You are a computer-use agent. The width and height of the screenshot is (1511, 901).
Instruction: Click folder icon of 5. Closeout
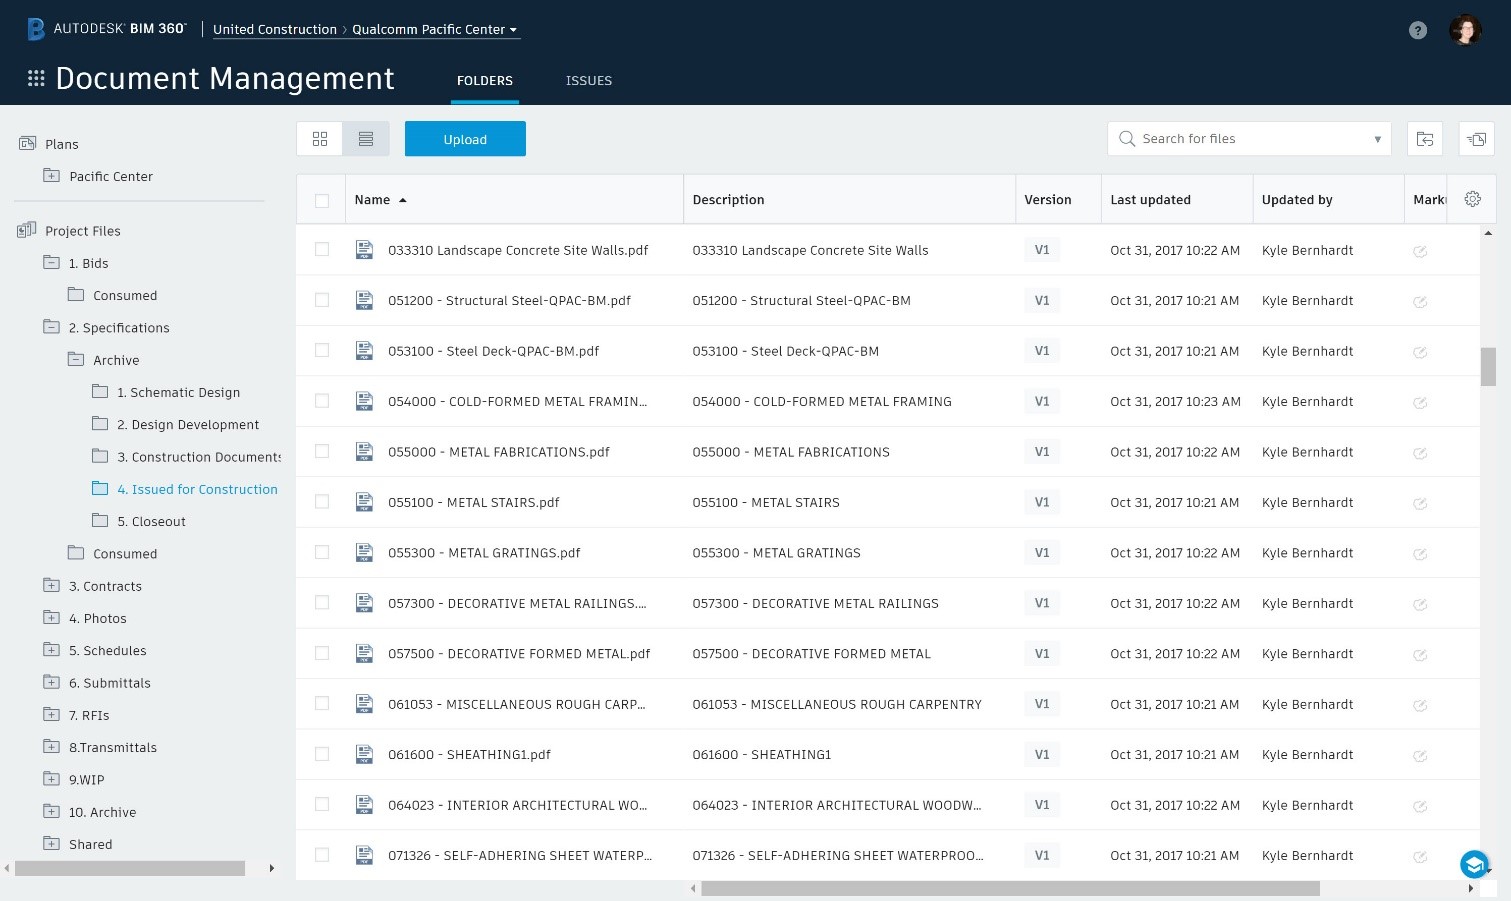point(100,520)
